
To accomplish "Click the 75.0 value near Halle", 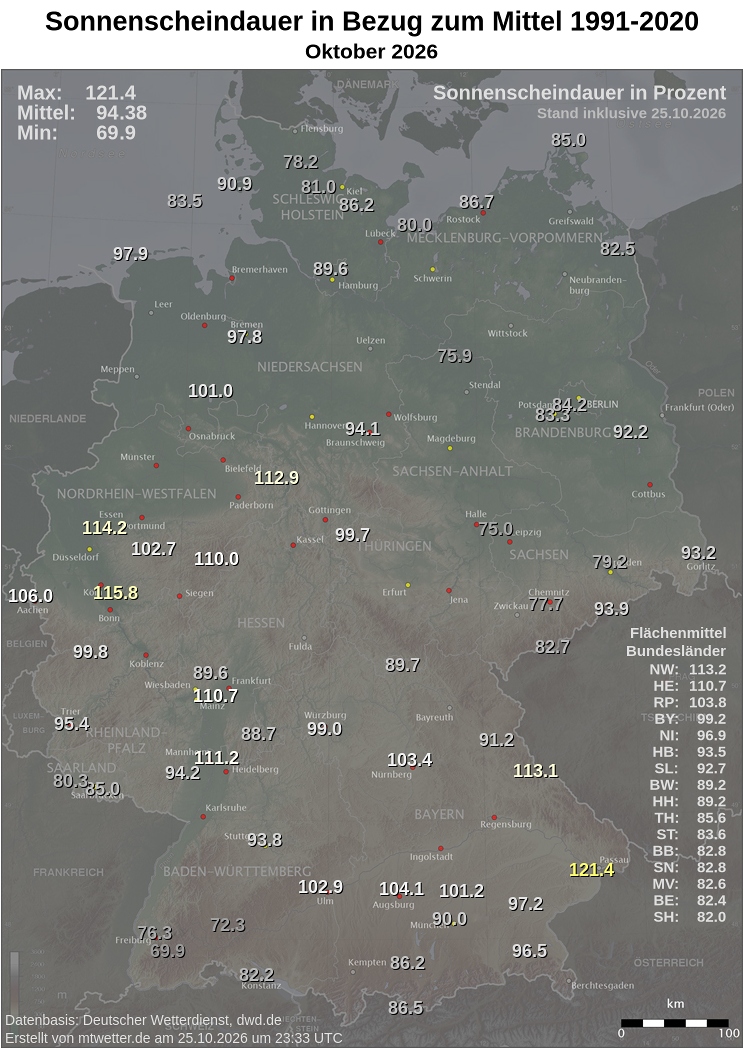I will [496, 529].
